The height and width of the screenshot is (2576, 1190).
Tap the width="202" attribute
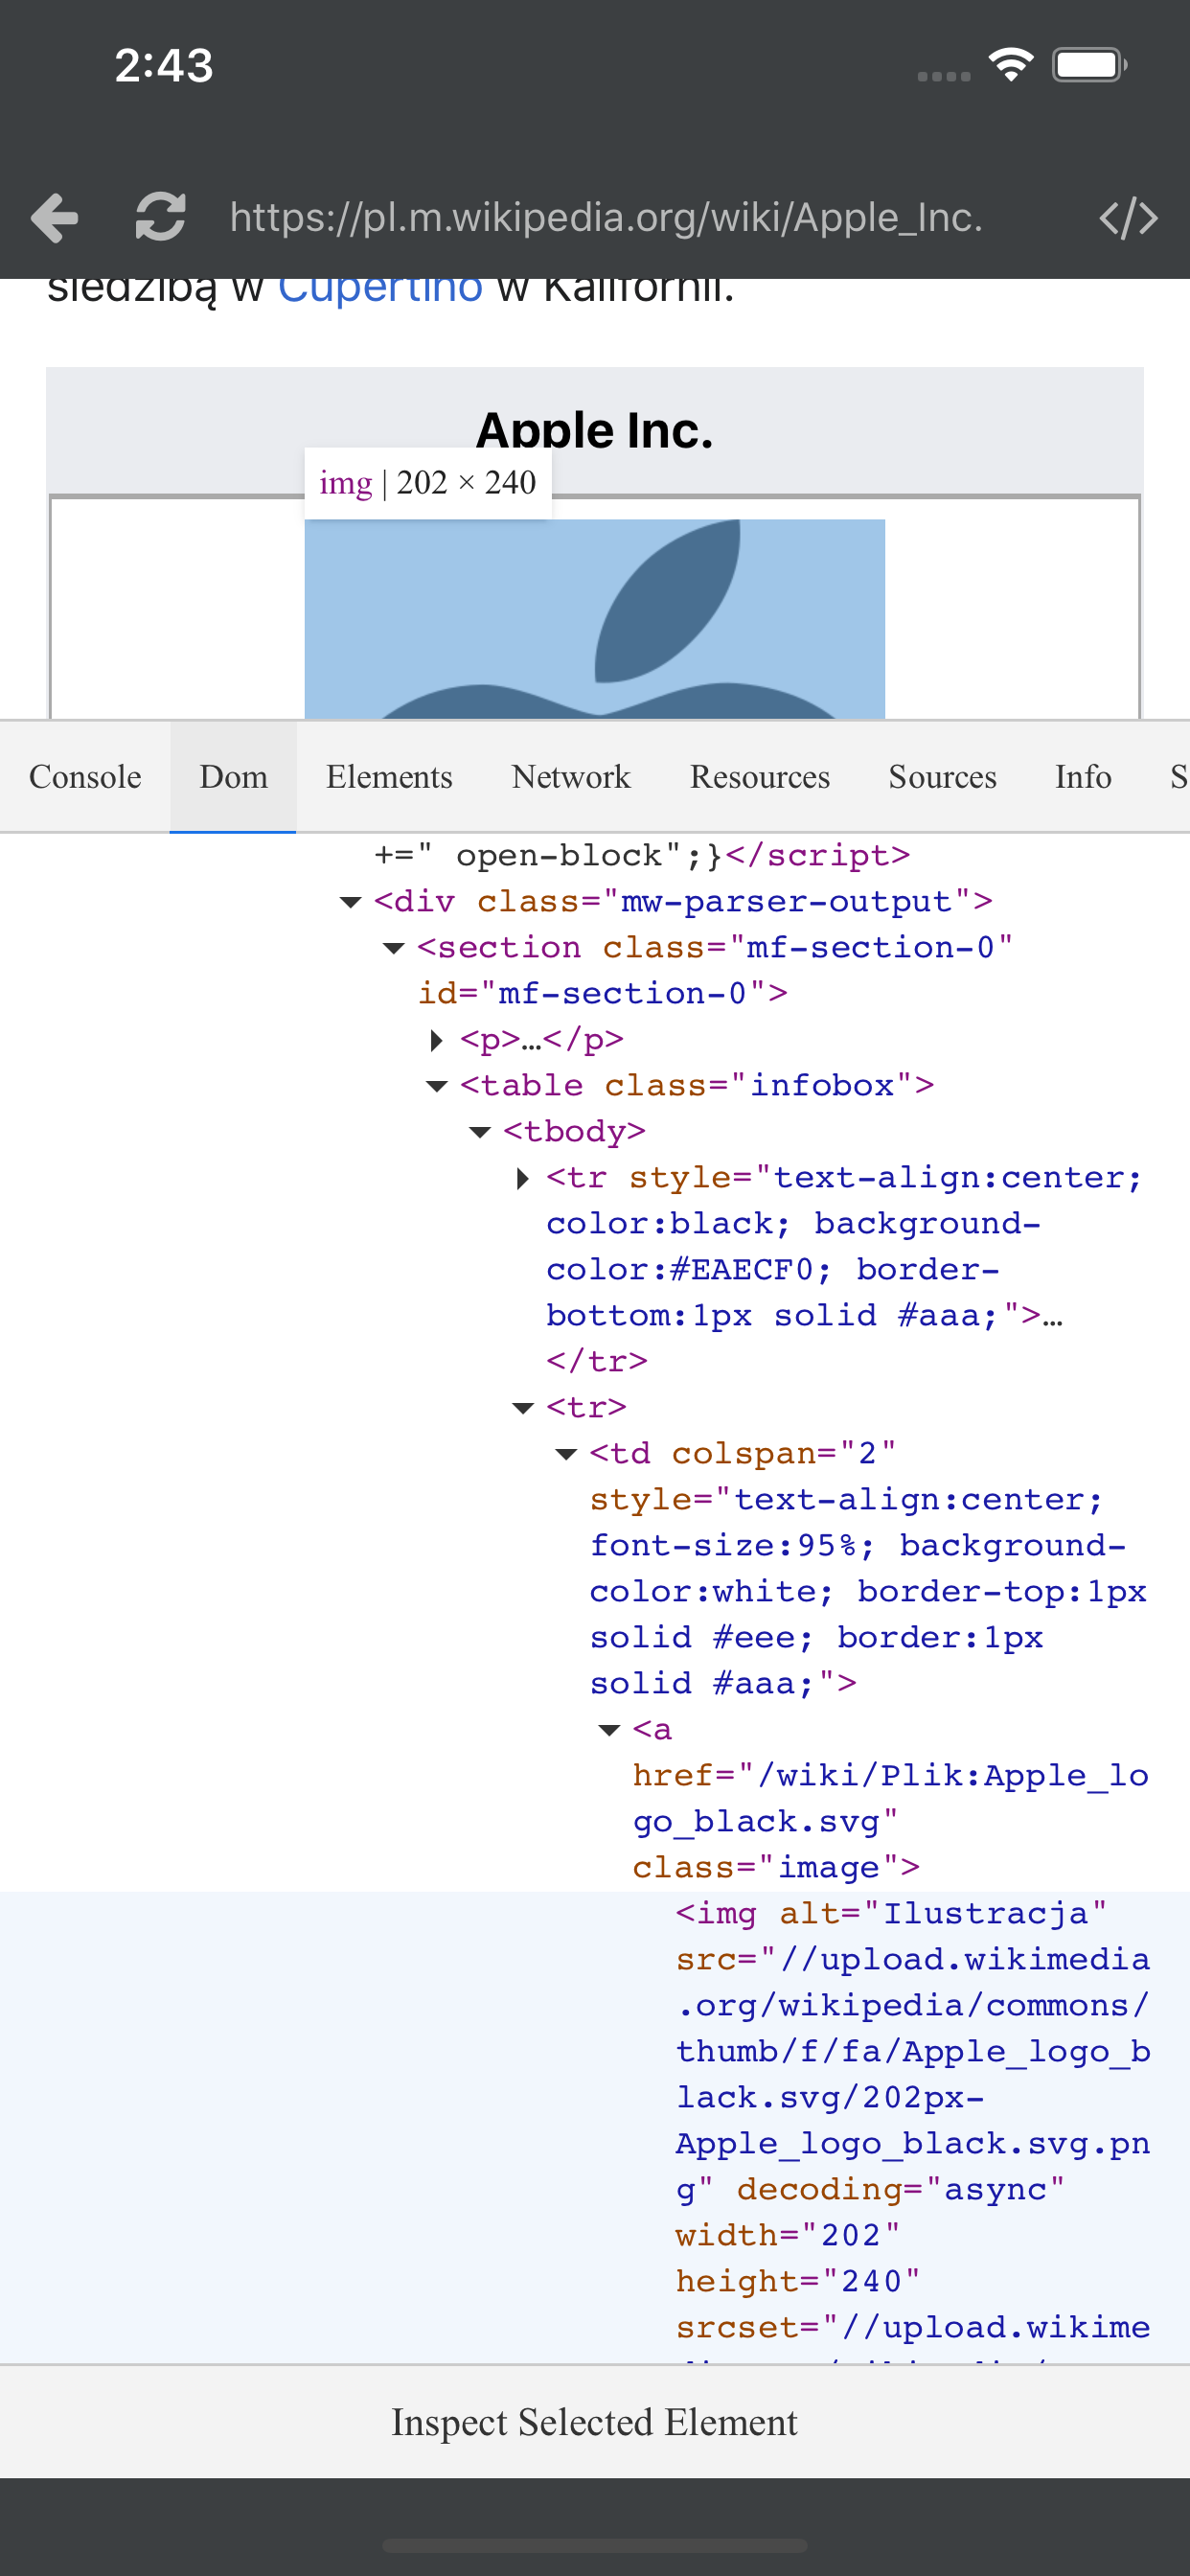pyautogui.click(x=788, y=2236)
